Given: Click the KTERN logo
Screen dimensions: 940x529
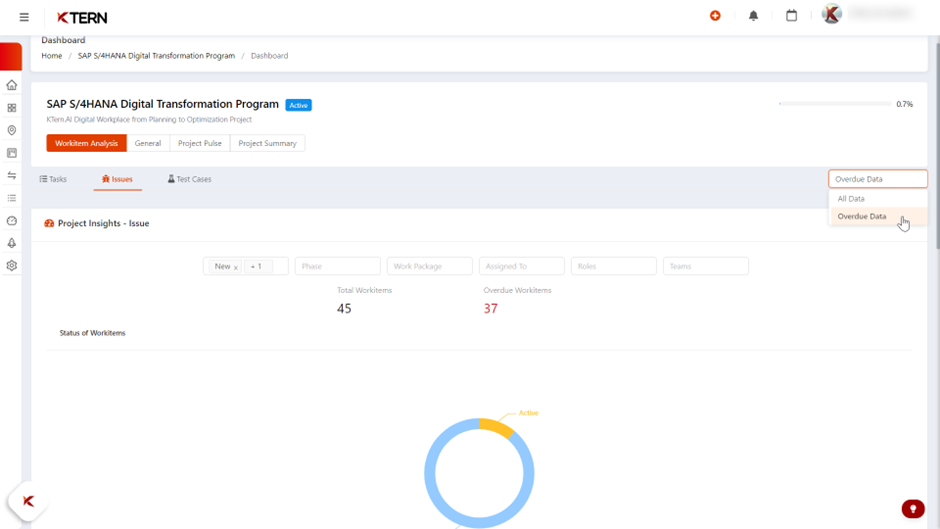Looking at the screenshot, I should [x=82, y=18].
